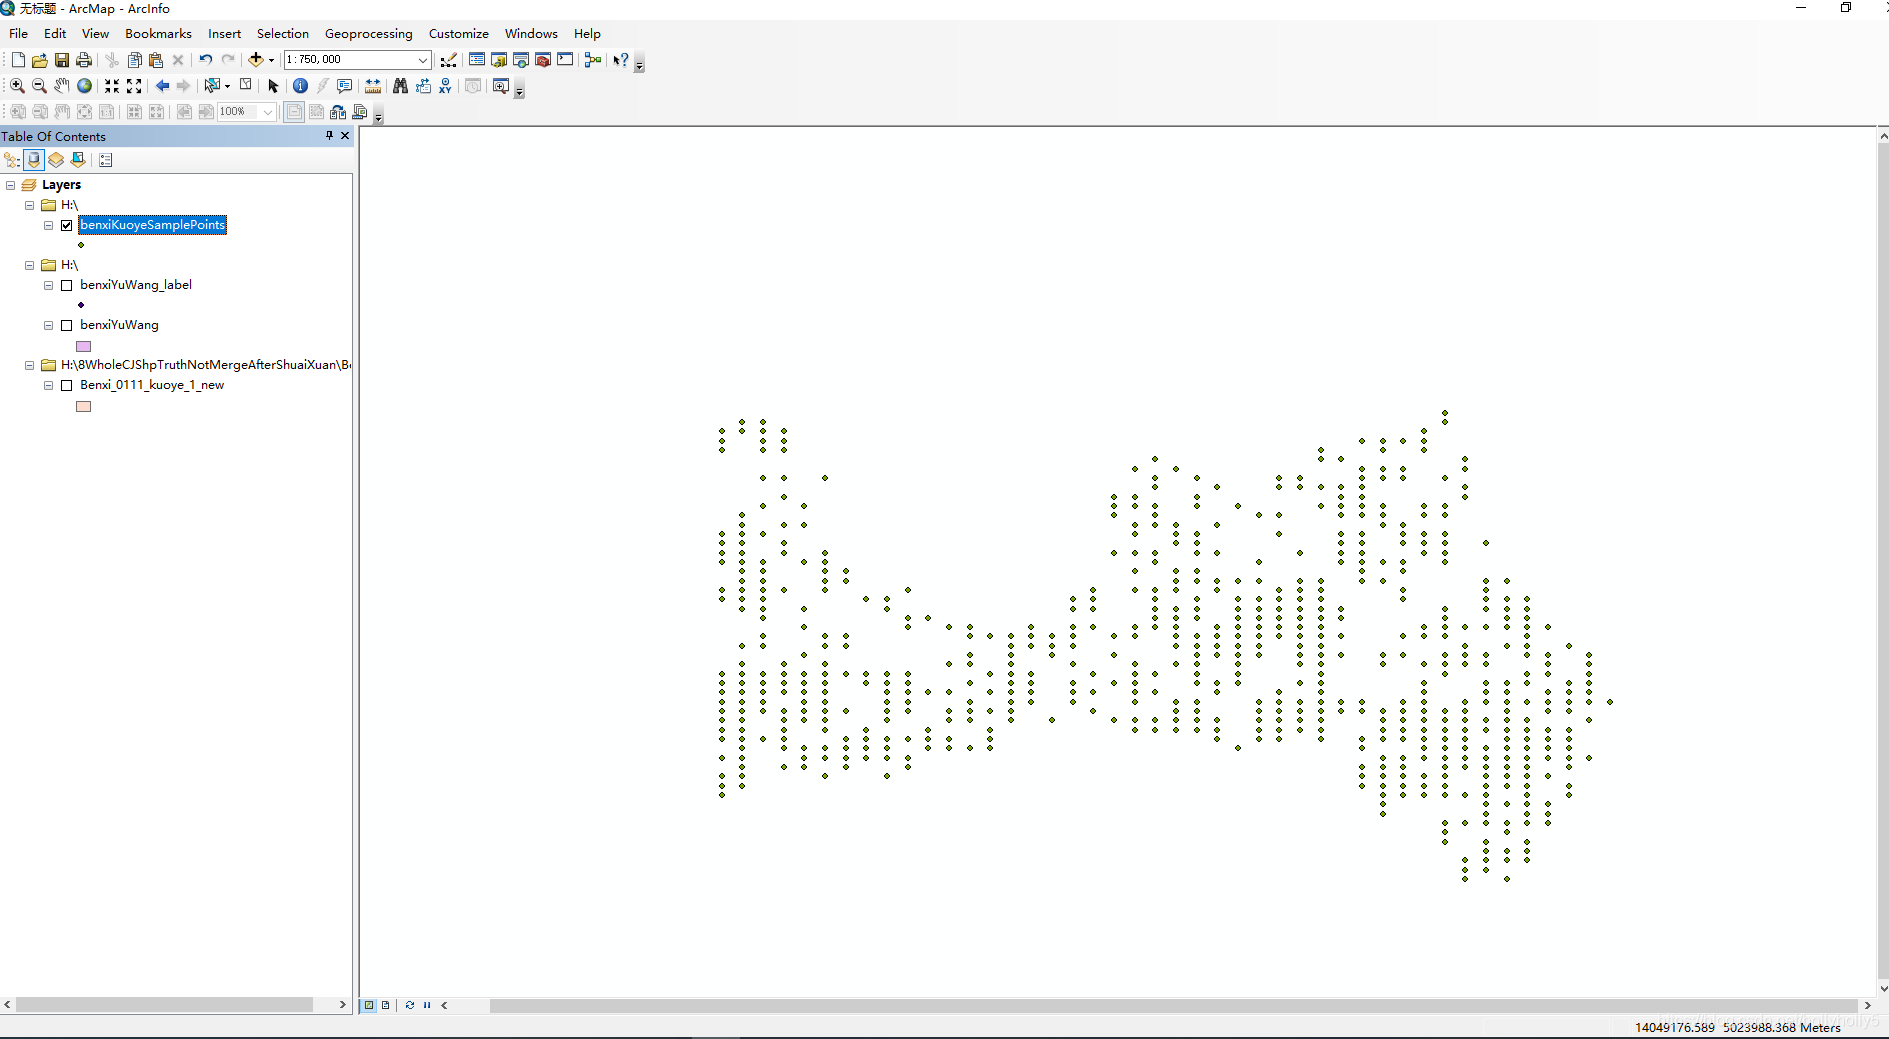This screenshot has width=1889, height=1039.
Task: Click the Fixed Zoom In icon
Action: pos(112,86)
